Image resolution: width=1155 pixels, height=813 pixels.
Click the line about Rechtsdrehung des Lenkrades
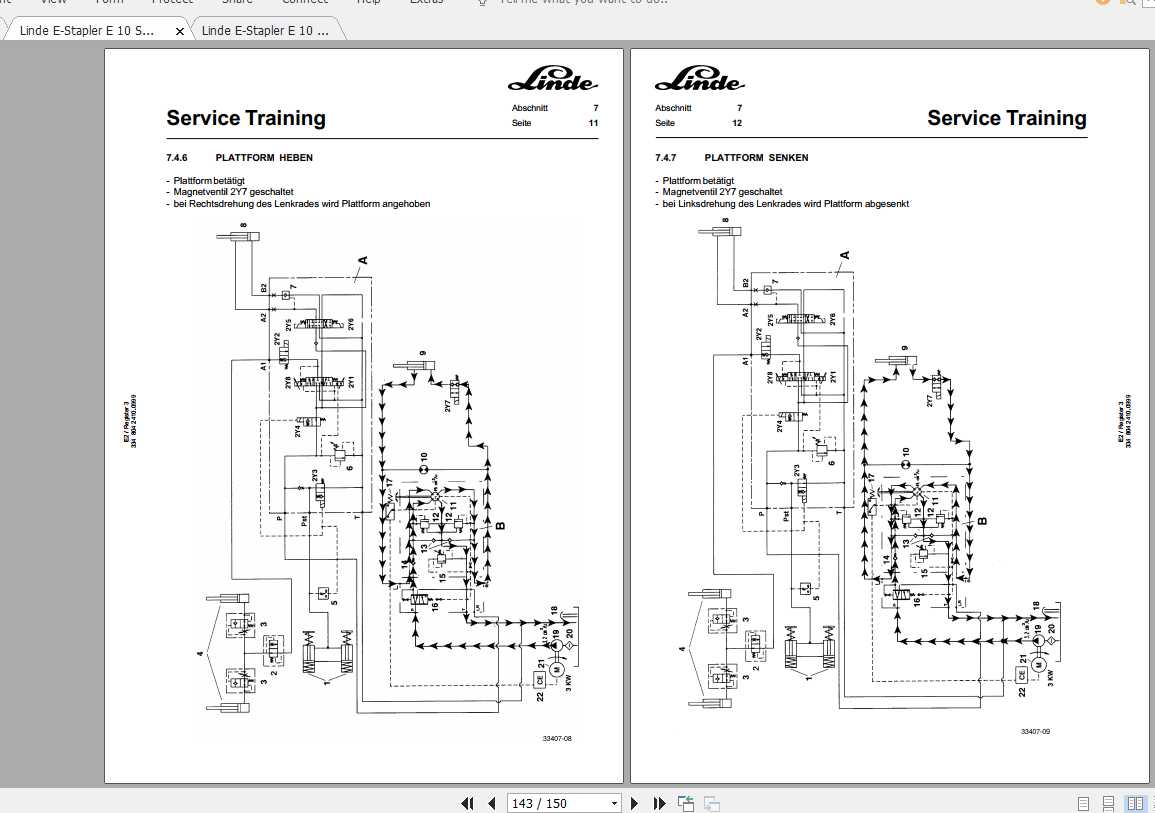pyautogui.click(x=301, y=204)
